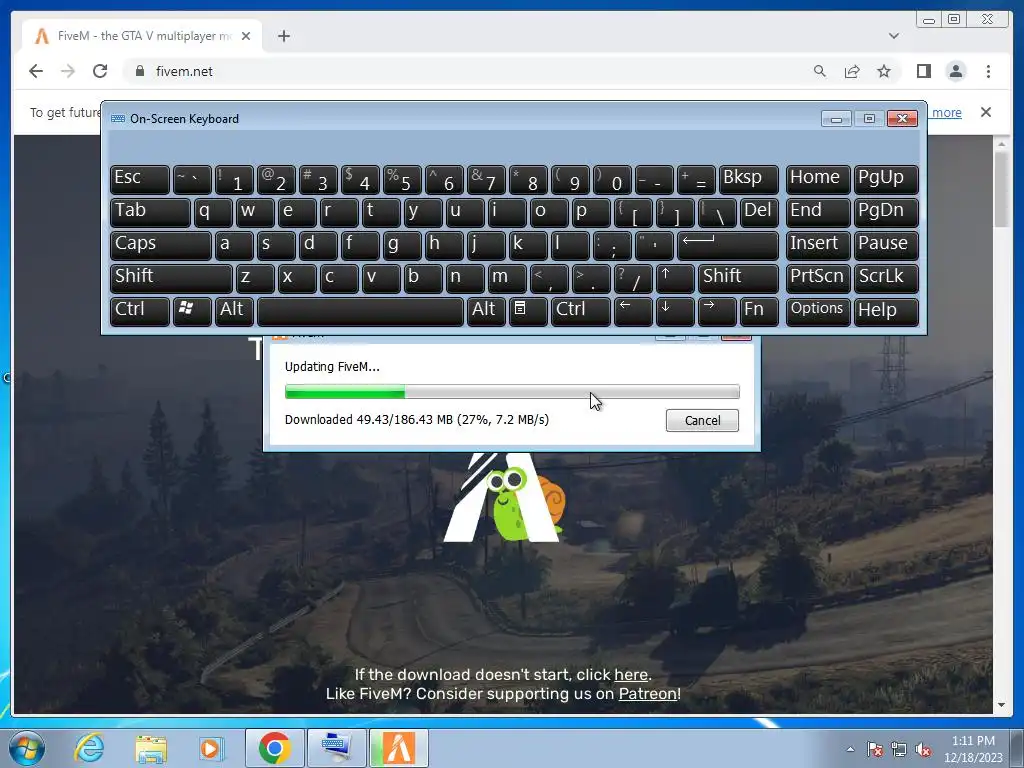Open Chrome side panel
Viewport: 1024px width, 768px height.
click(923, 71)
